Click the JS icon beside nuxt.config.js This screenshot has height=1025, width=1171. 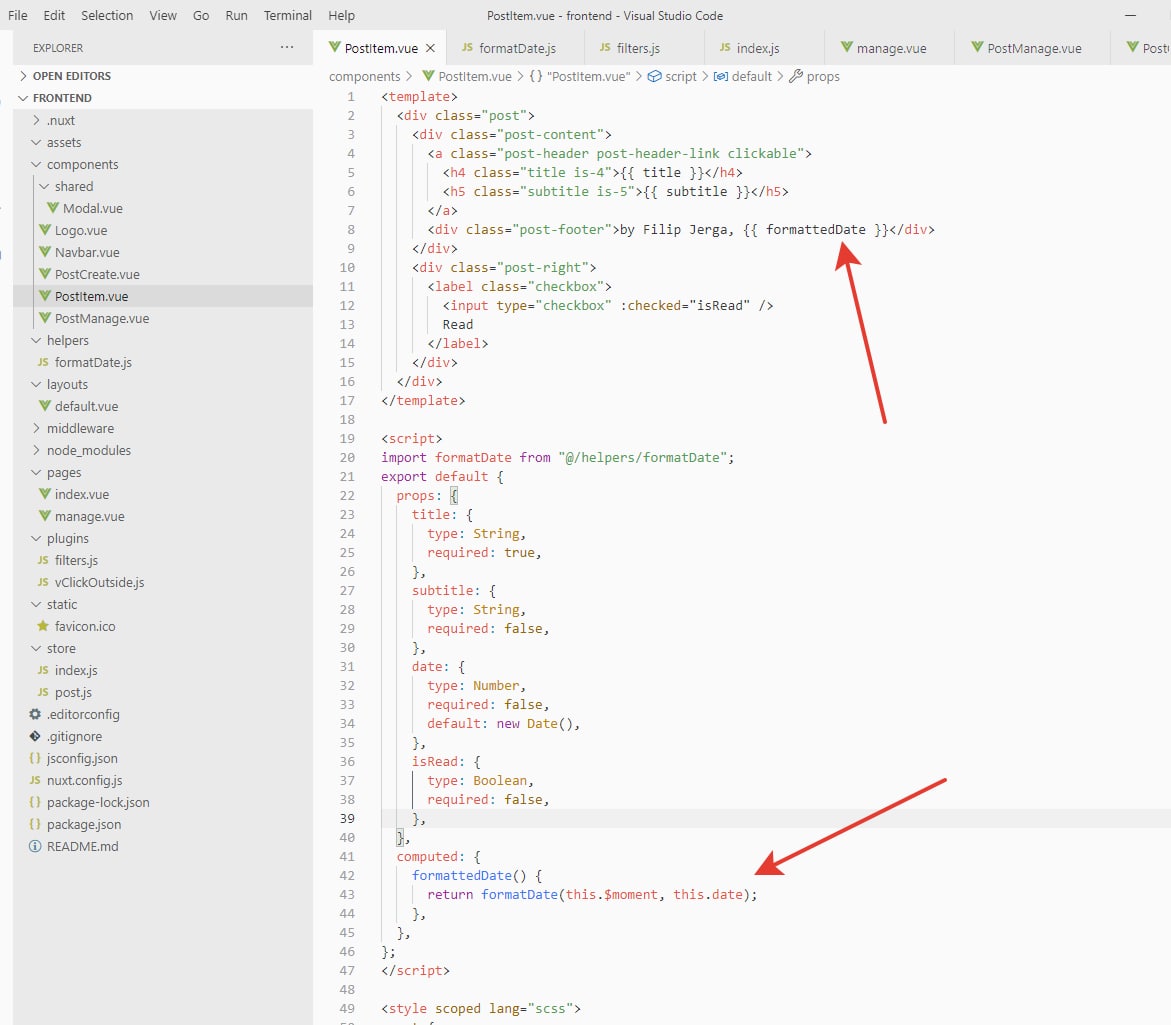(35, 779)
